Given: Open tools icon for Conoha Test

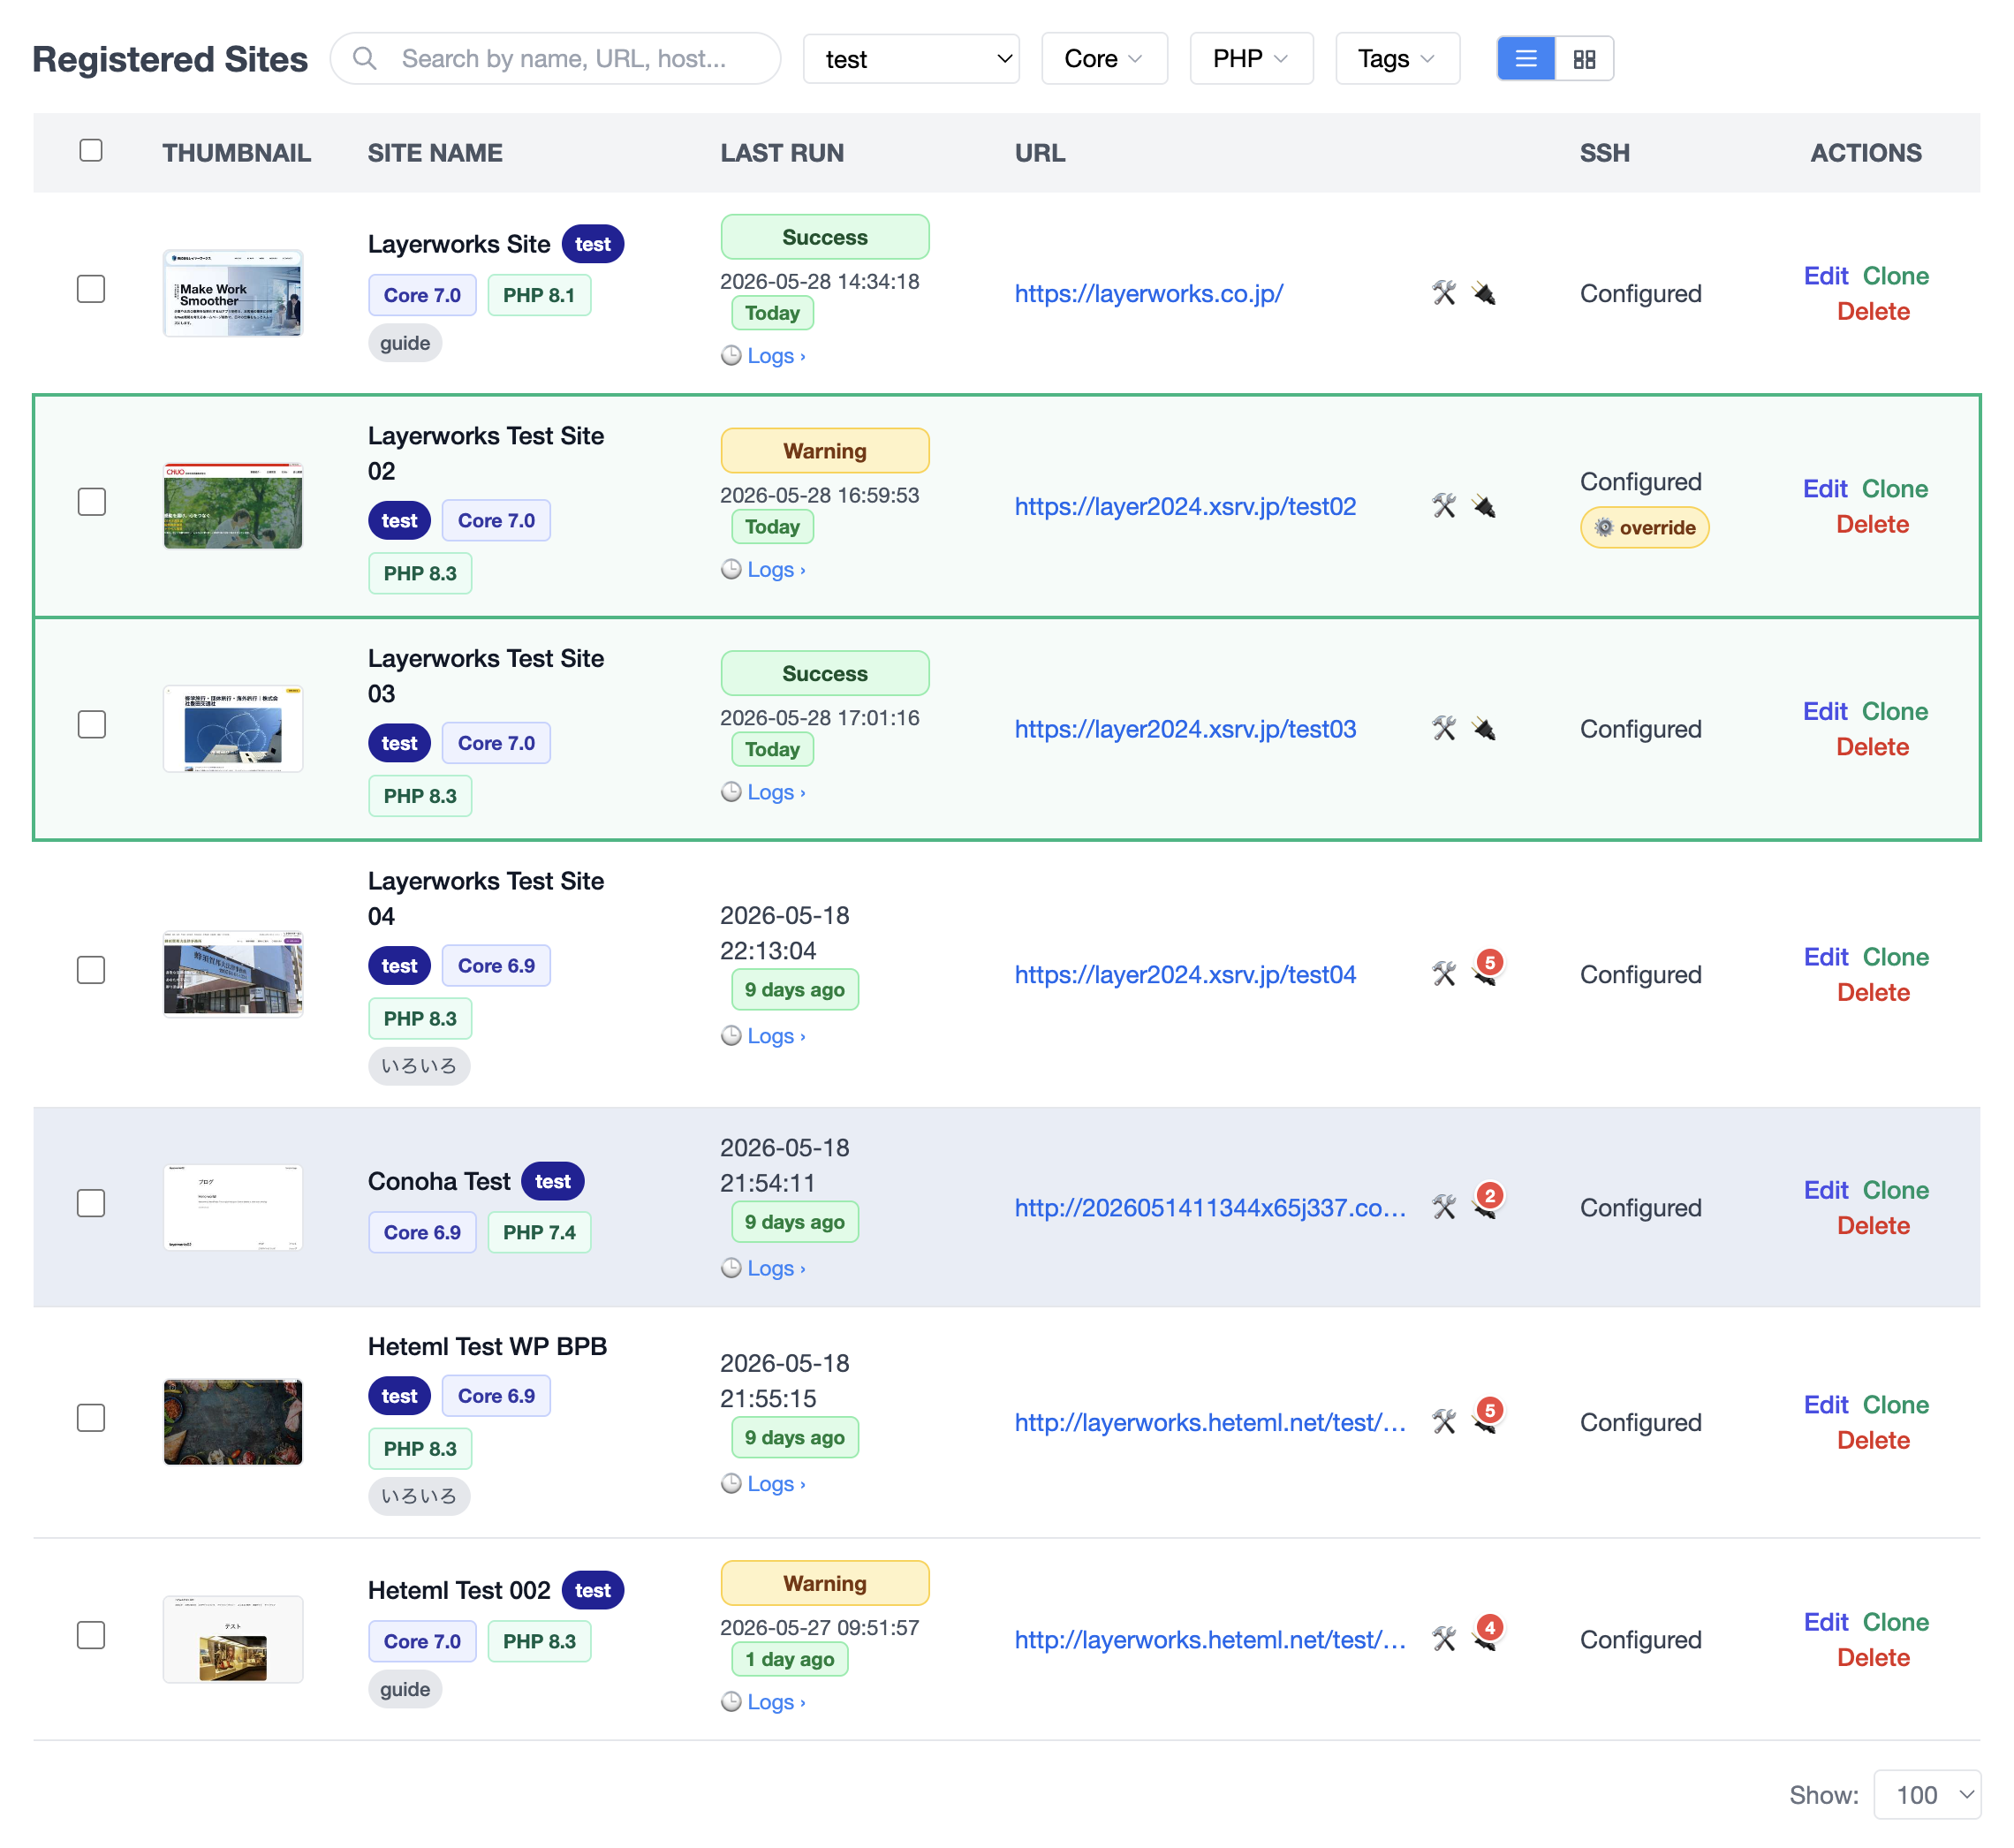Looking at the screenshot, I should [1444, 1207].
